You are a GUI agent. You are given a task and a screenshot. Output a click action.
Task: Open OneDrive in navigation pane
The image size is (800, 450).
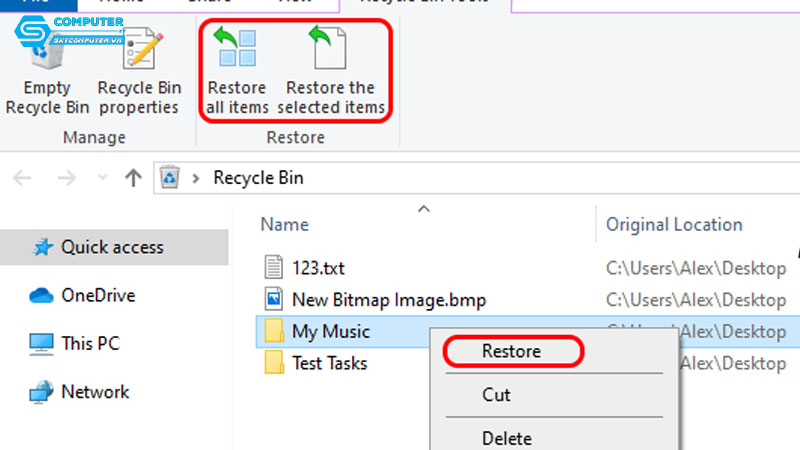coord(97,295)
